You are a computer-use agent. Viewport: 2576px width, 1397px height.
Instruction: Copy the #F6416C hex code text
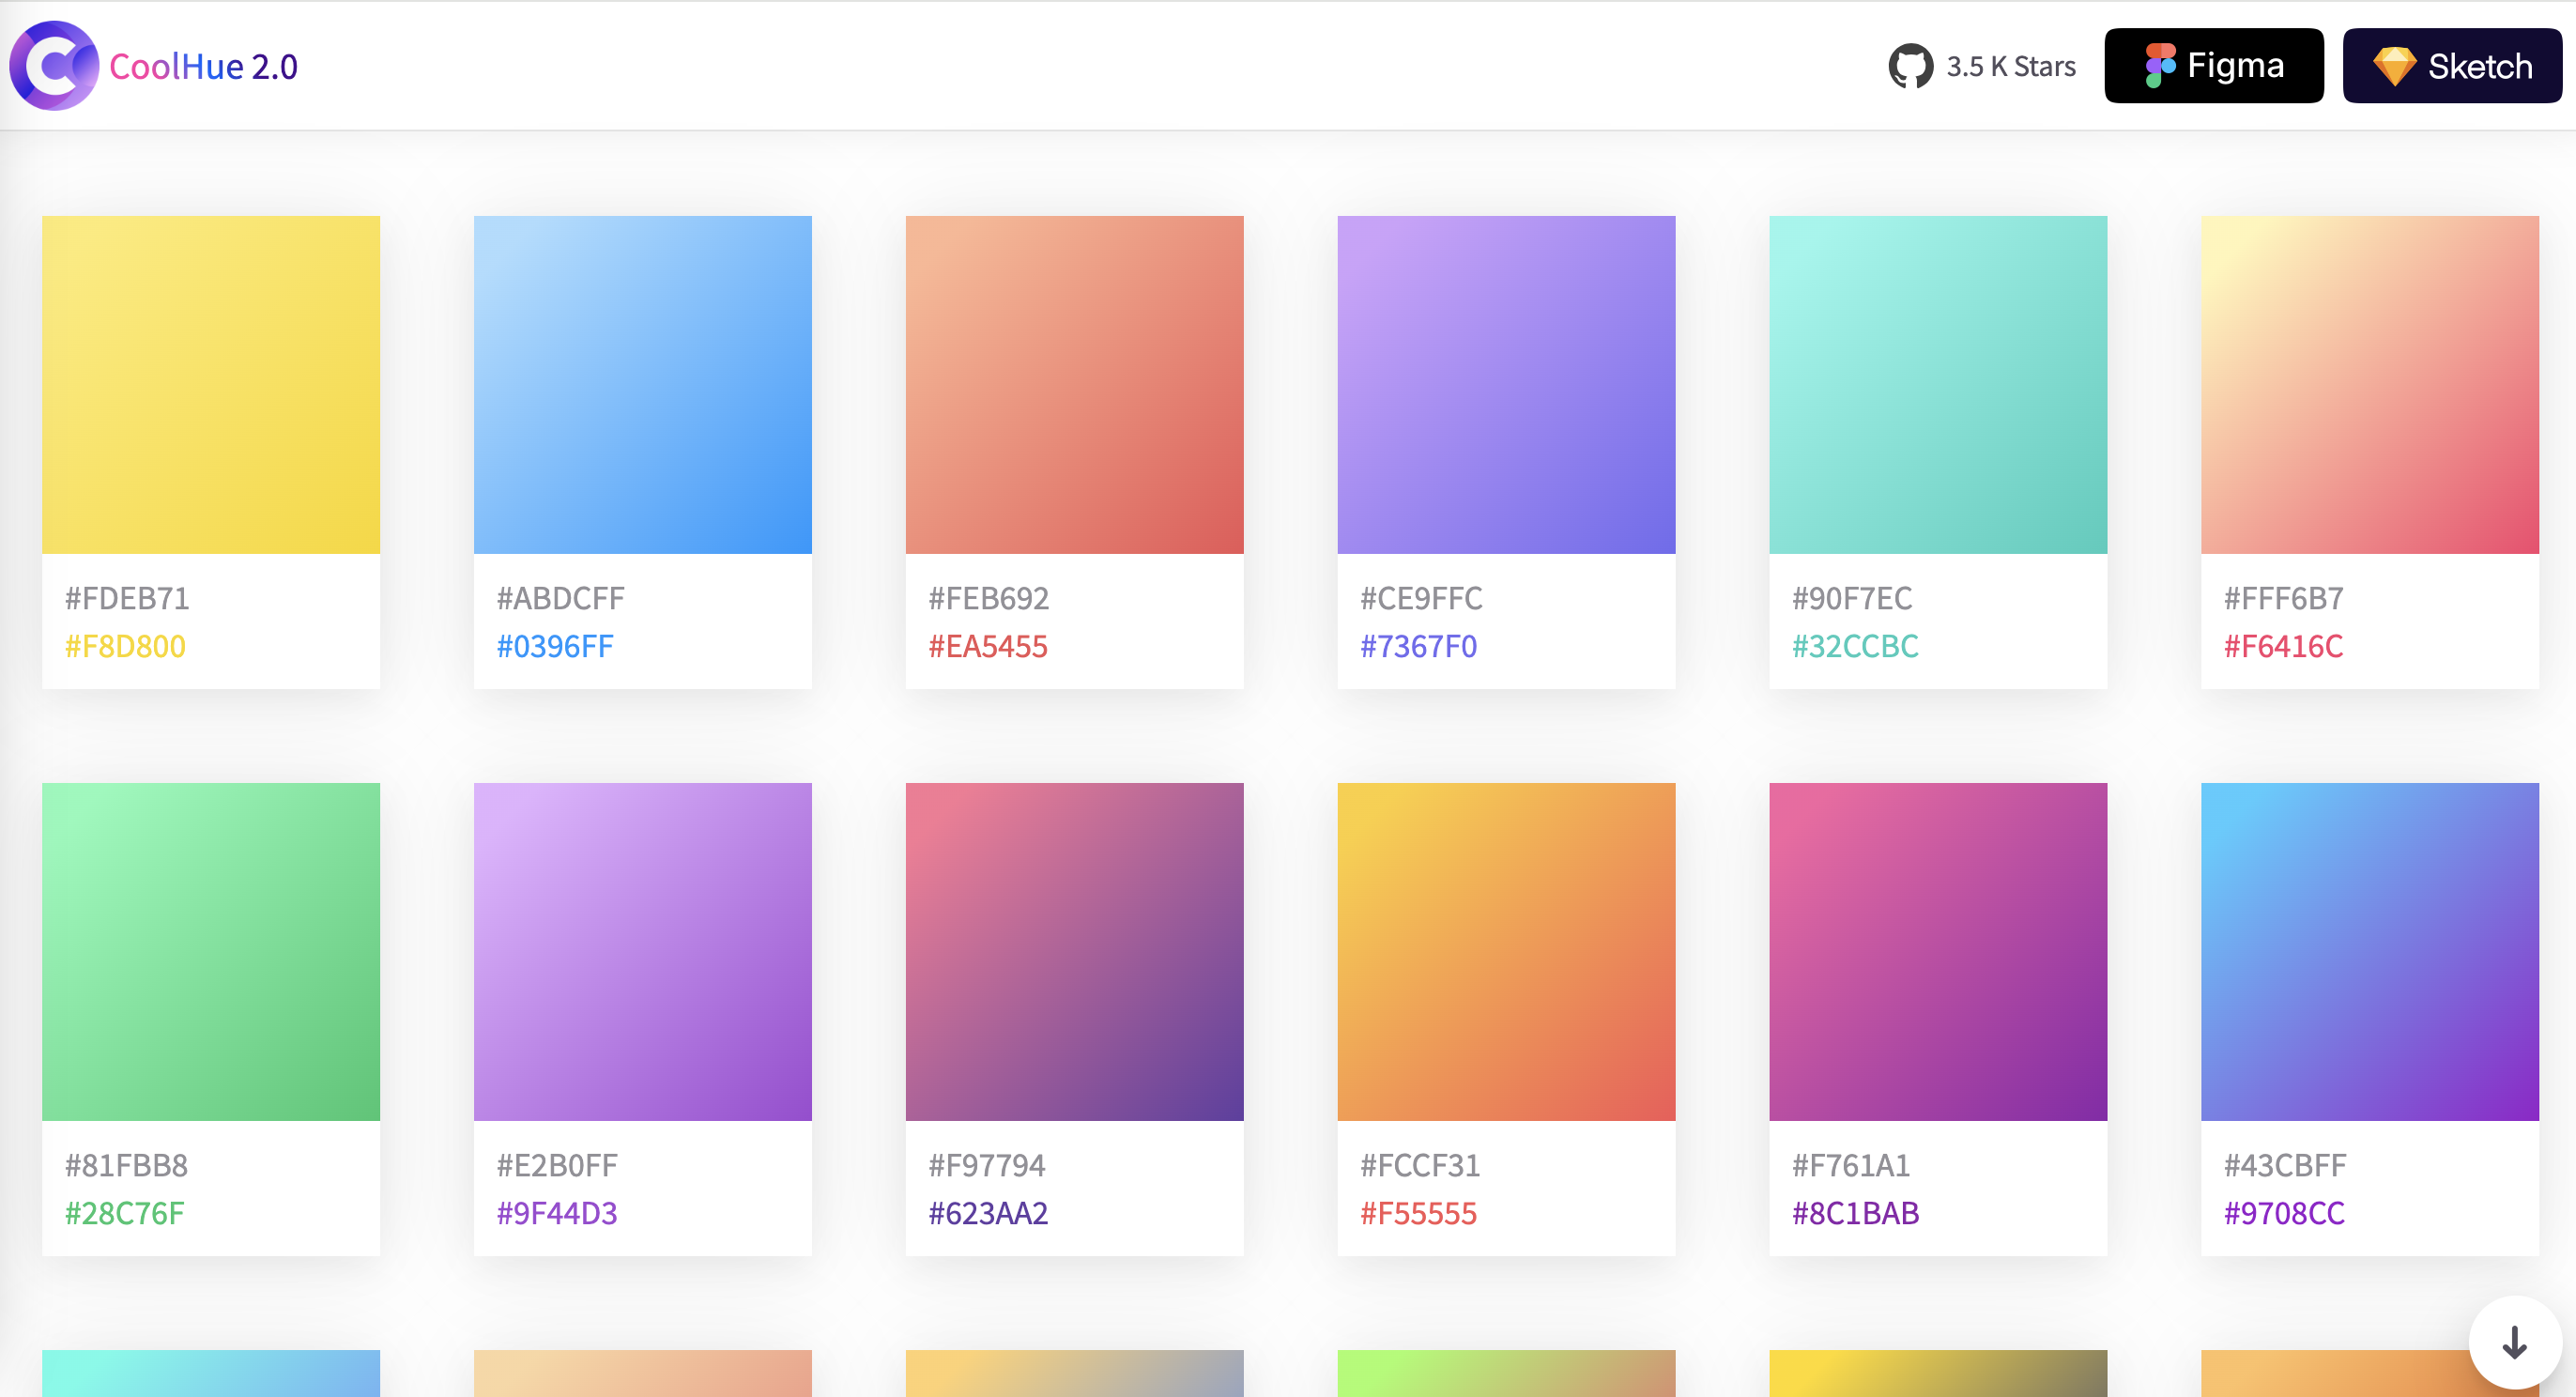[x=2283, y=646]
